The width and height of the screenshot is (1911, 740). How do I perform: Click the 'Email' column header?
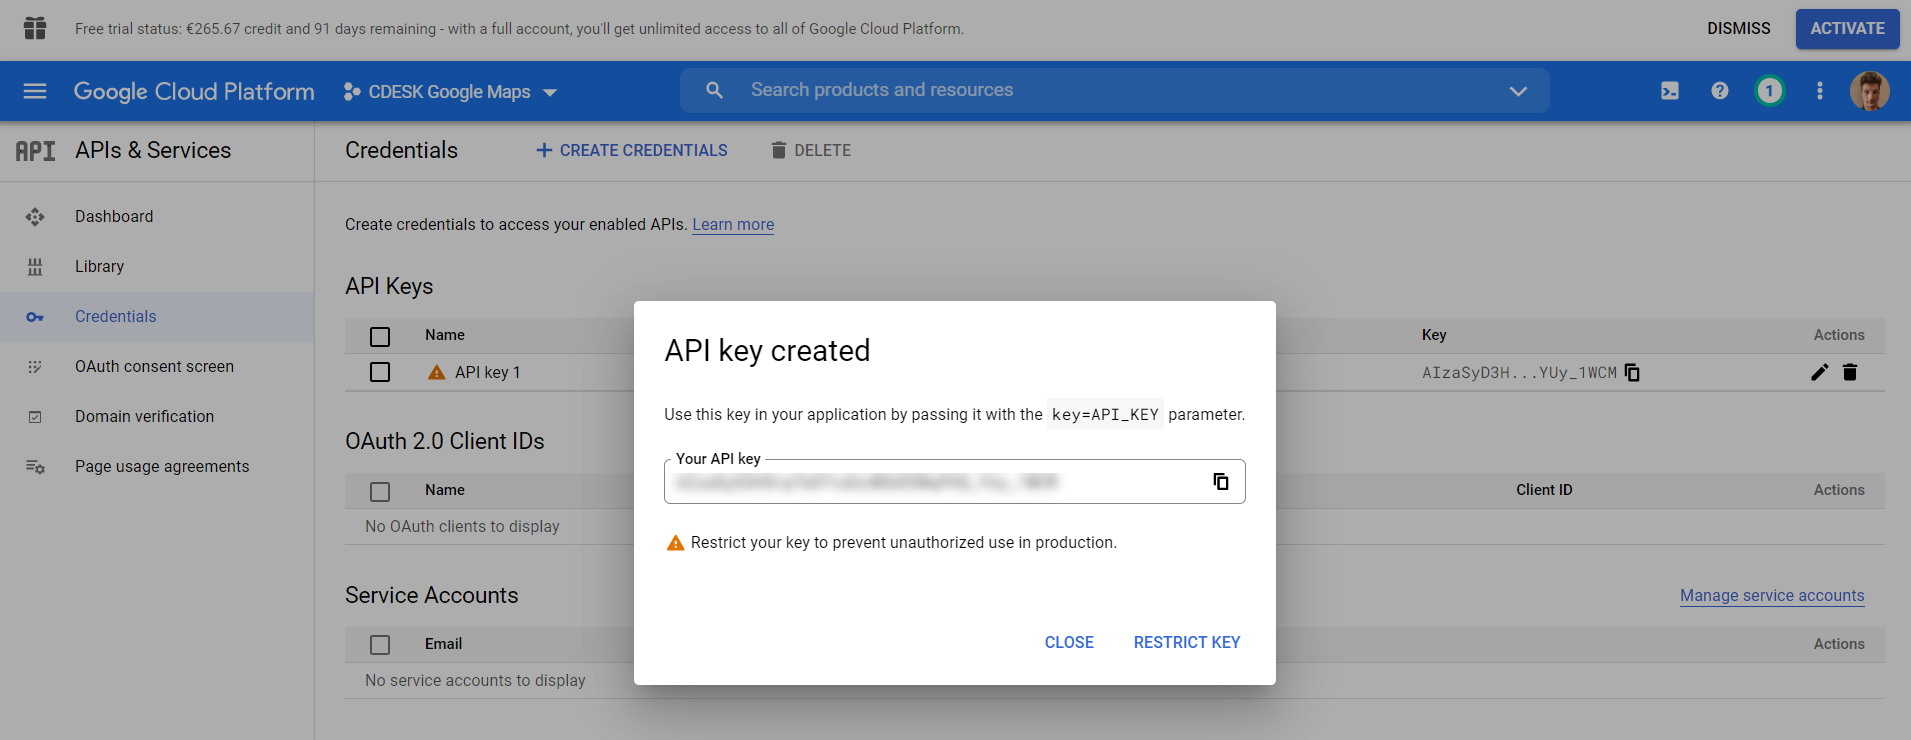tap(443, 644)
